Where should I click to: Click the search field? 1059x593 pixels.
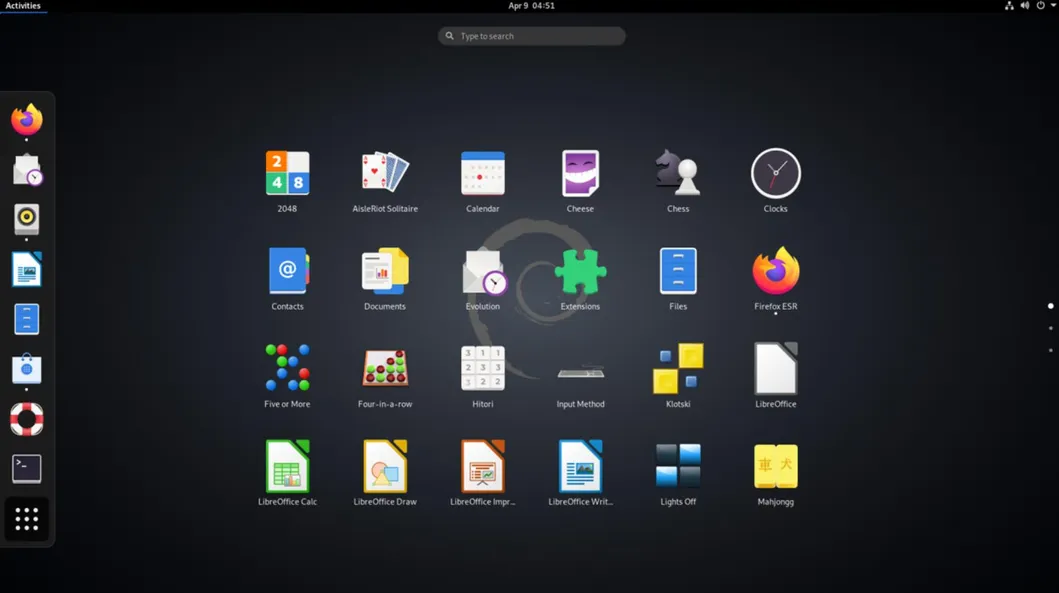(530, 35)
